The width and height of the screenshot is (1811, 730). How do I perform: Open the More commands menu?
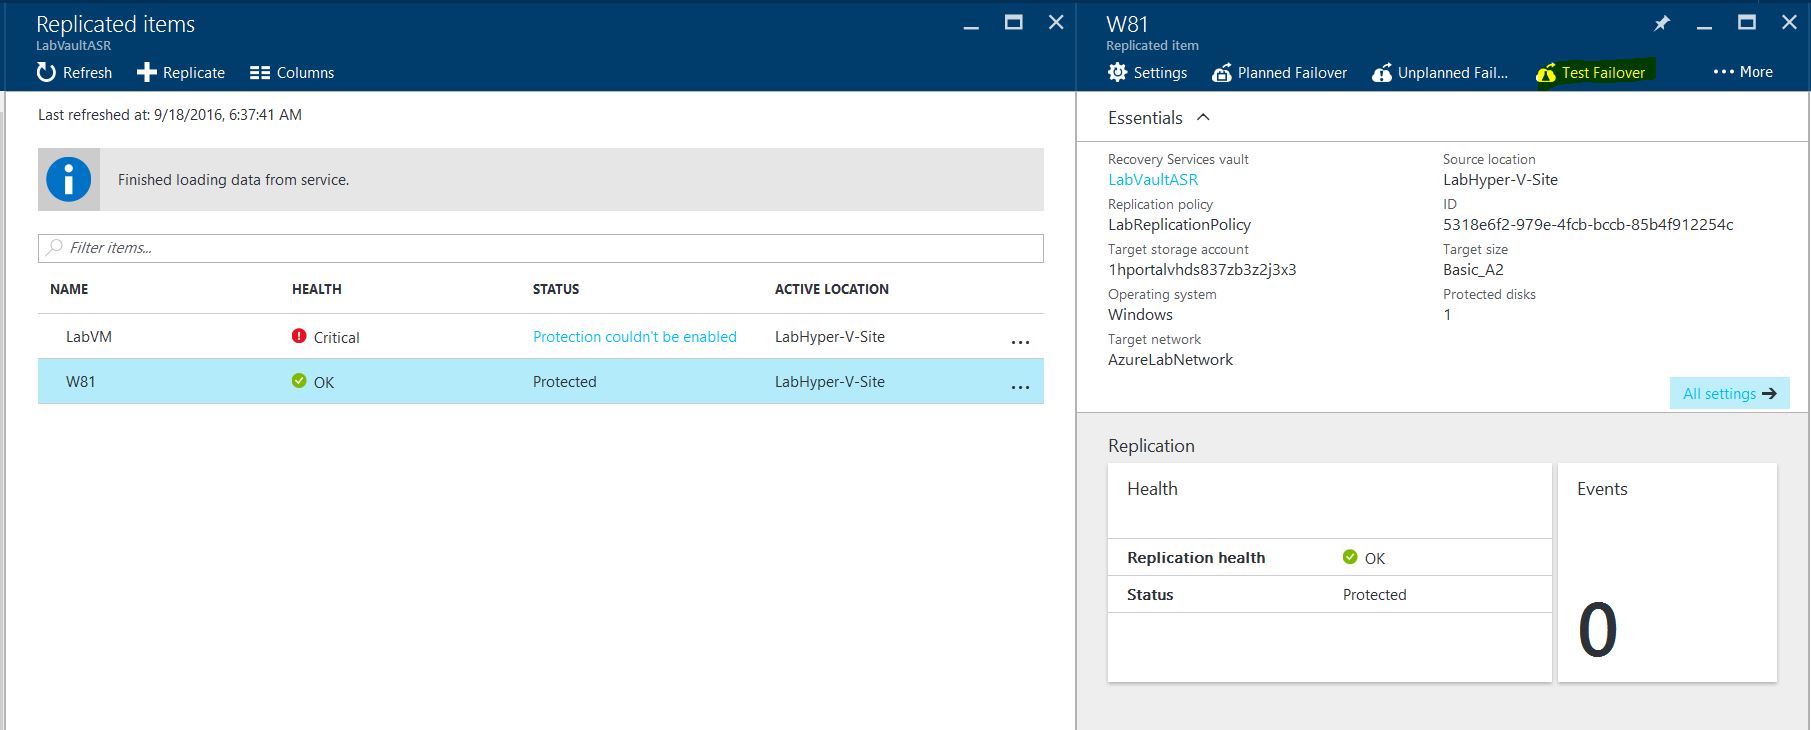(x=1742, y=72)
